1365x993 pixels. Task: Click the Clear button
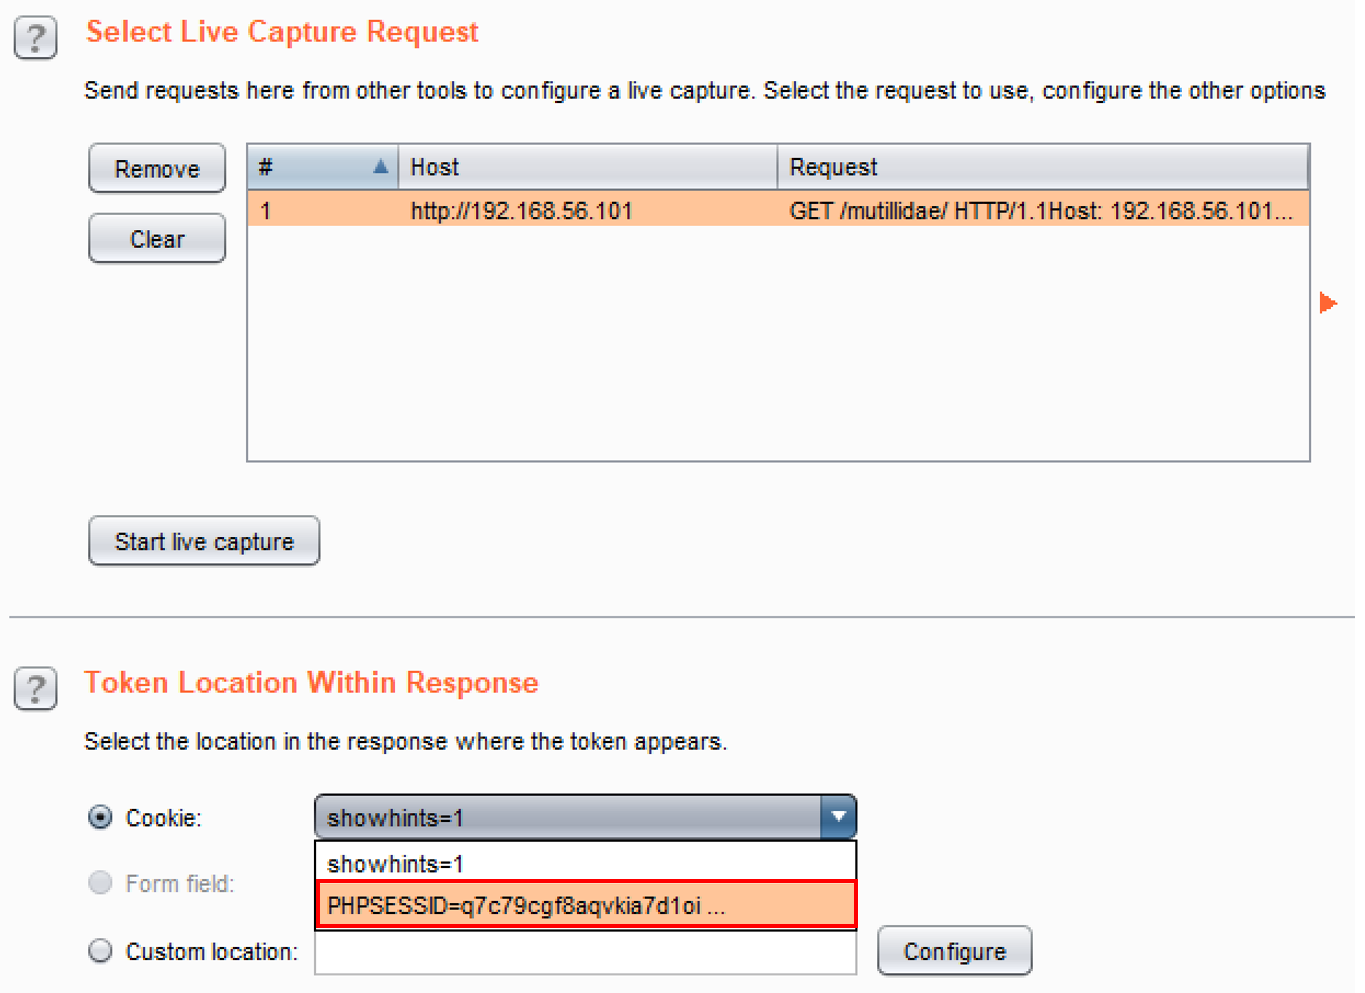(157, 239)
